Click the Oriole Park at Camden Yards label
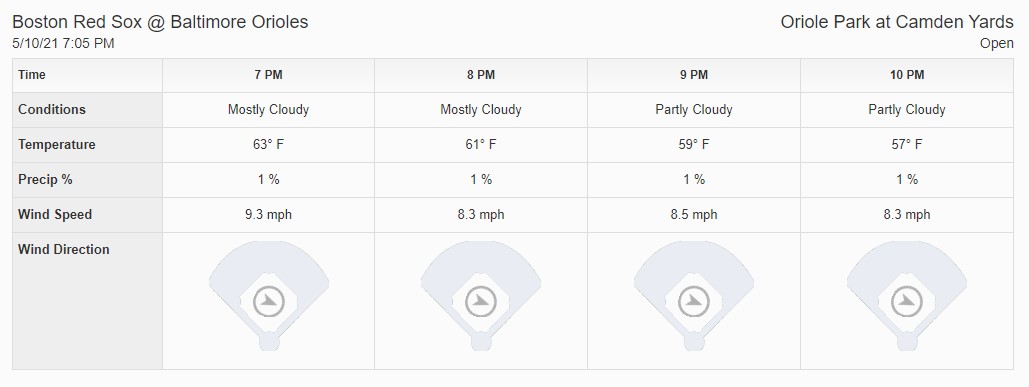Viewport: 1029px width, 387px height. 897,22
